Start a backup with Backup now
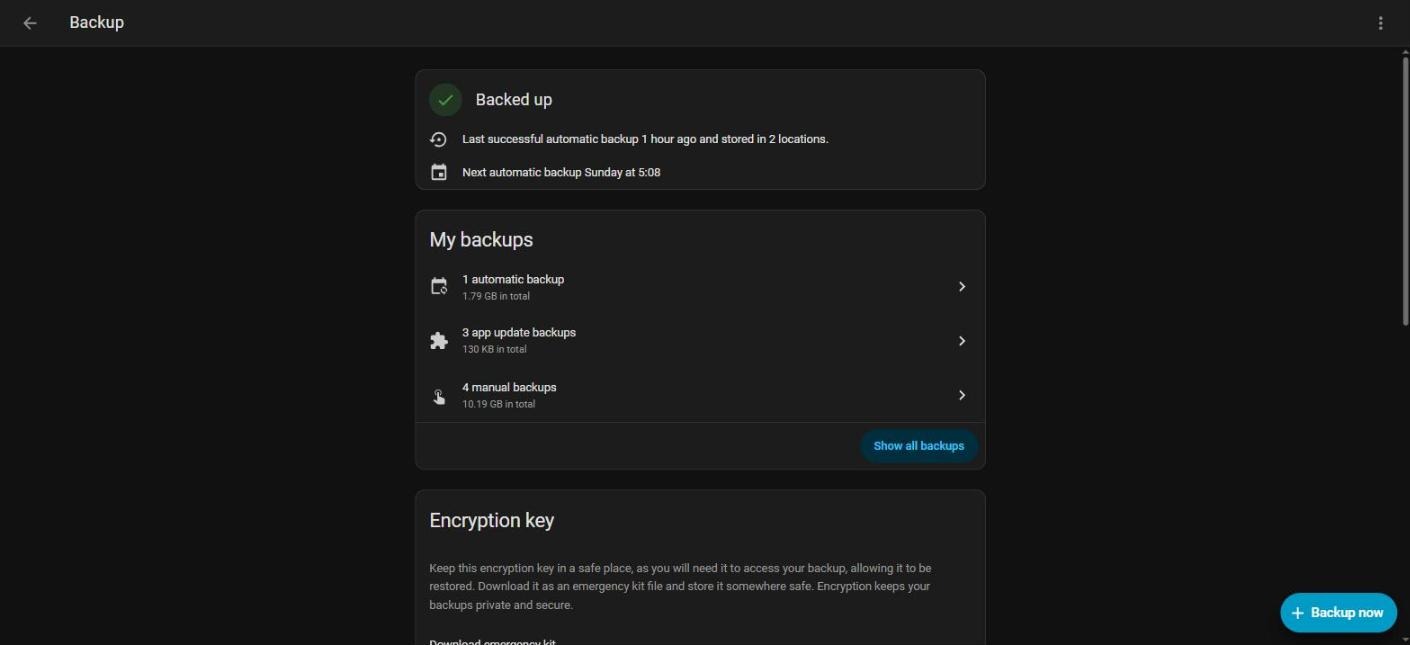This screenshot has height=645, width=1410. (x=1338, y=613)
